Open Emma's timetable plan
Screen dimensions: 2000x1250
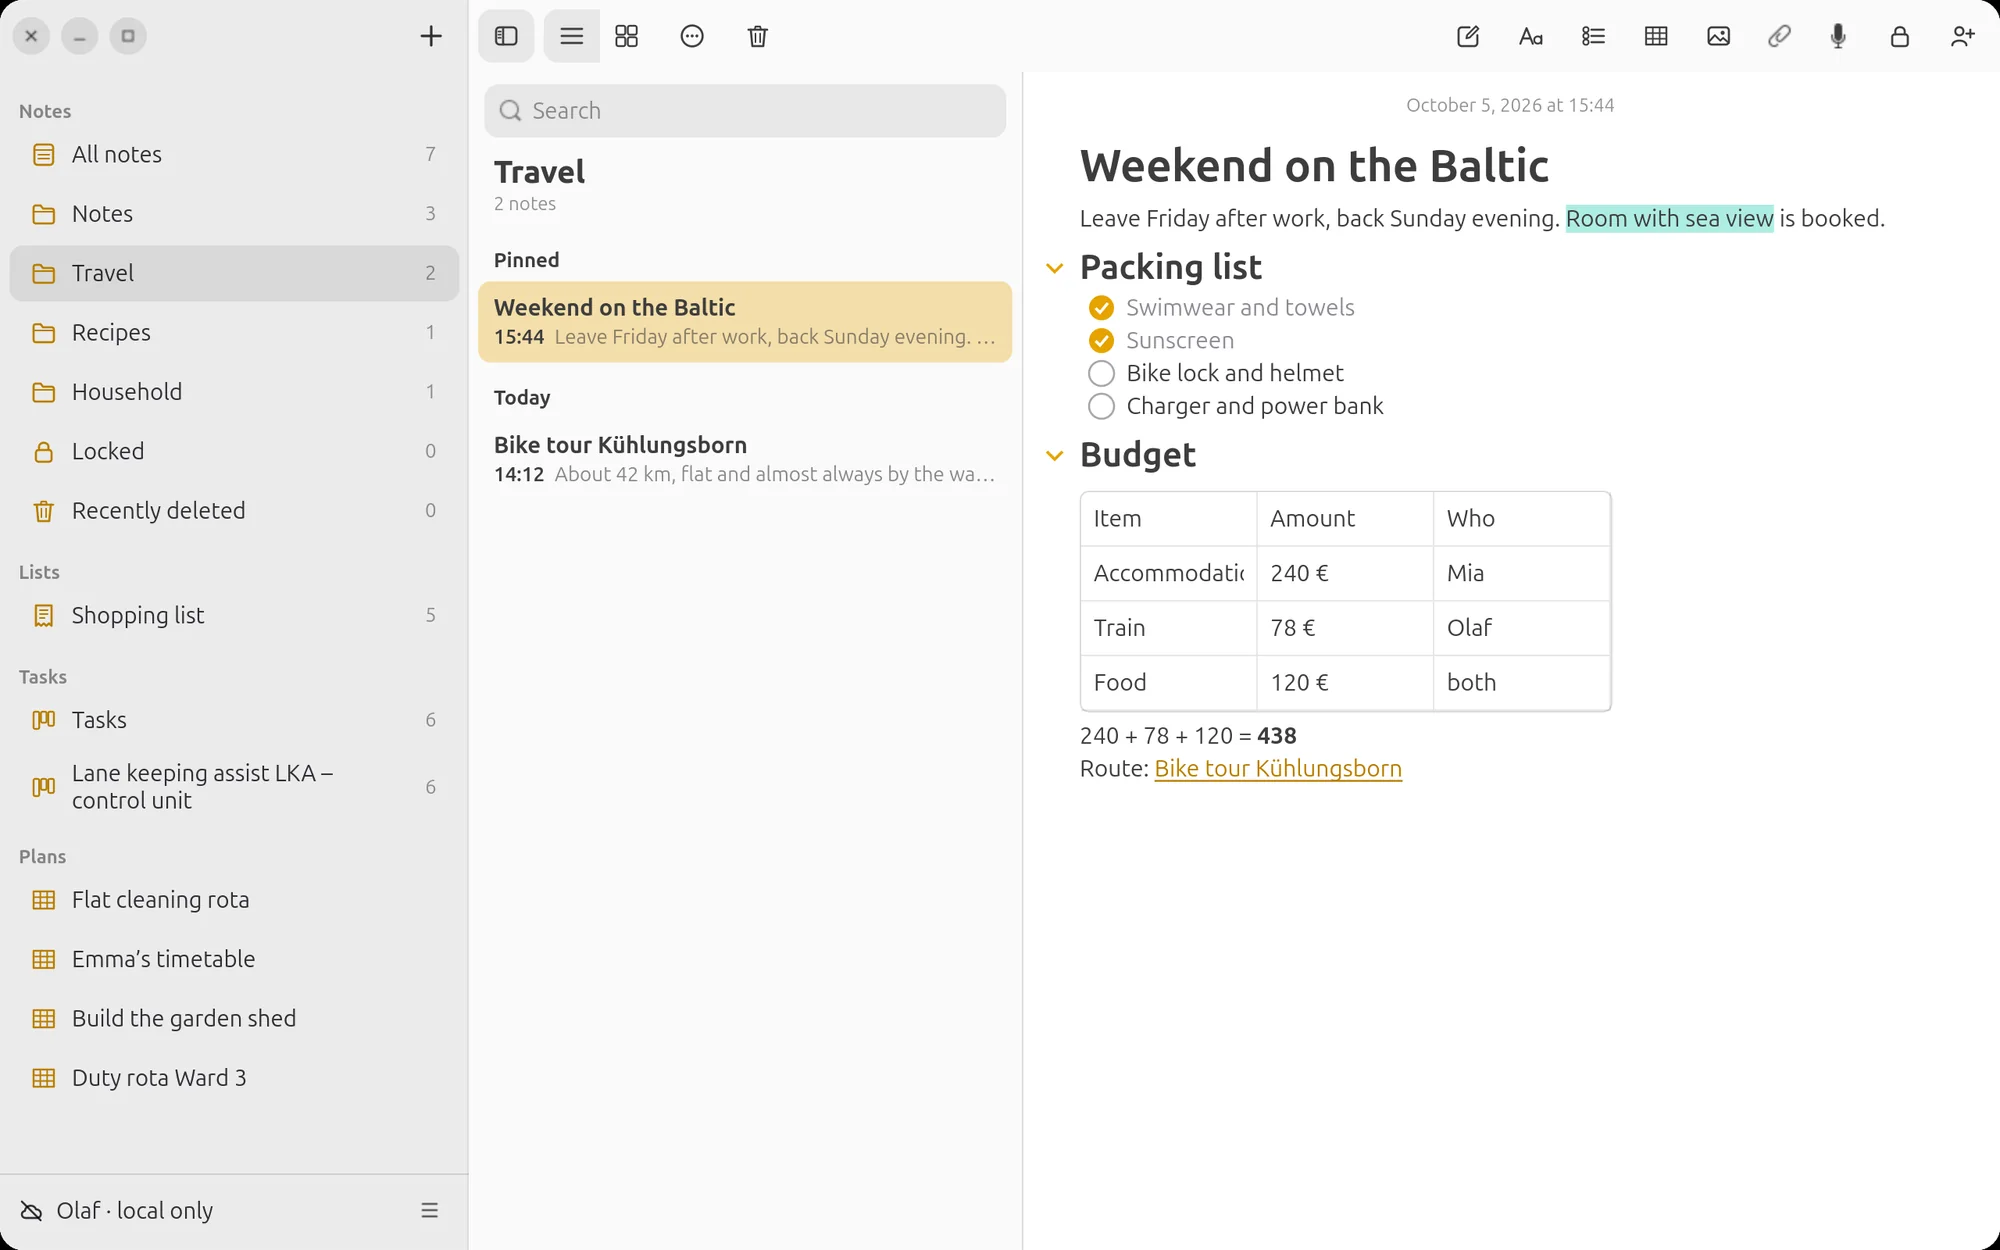[234, 958]
